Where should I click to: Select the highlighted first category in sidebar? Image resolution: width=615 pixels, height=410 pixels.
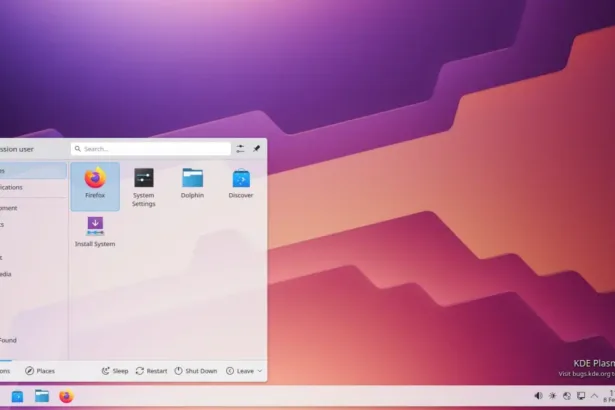point(33,171)
